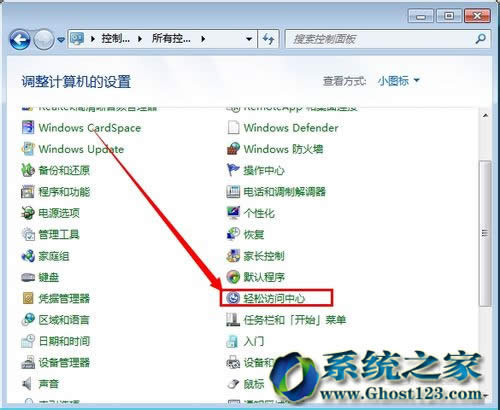Screen dimensions: 500x410
Task: Click the 个性化 icon
Action: [x=233, y=213]
